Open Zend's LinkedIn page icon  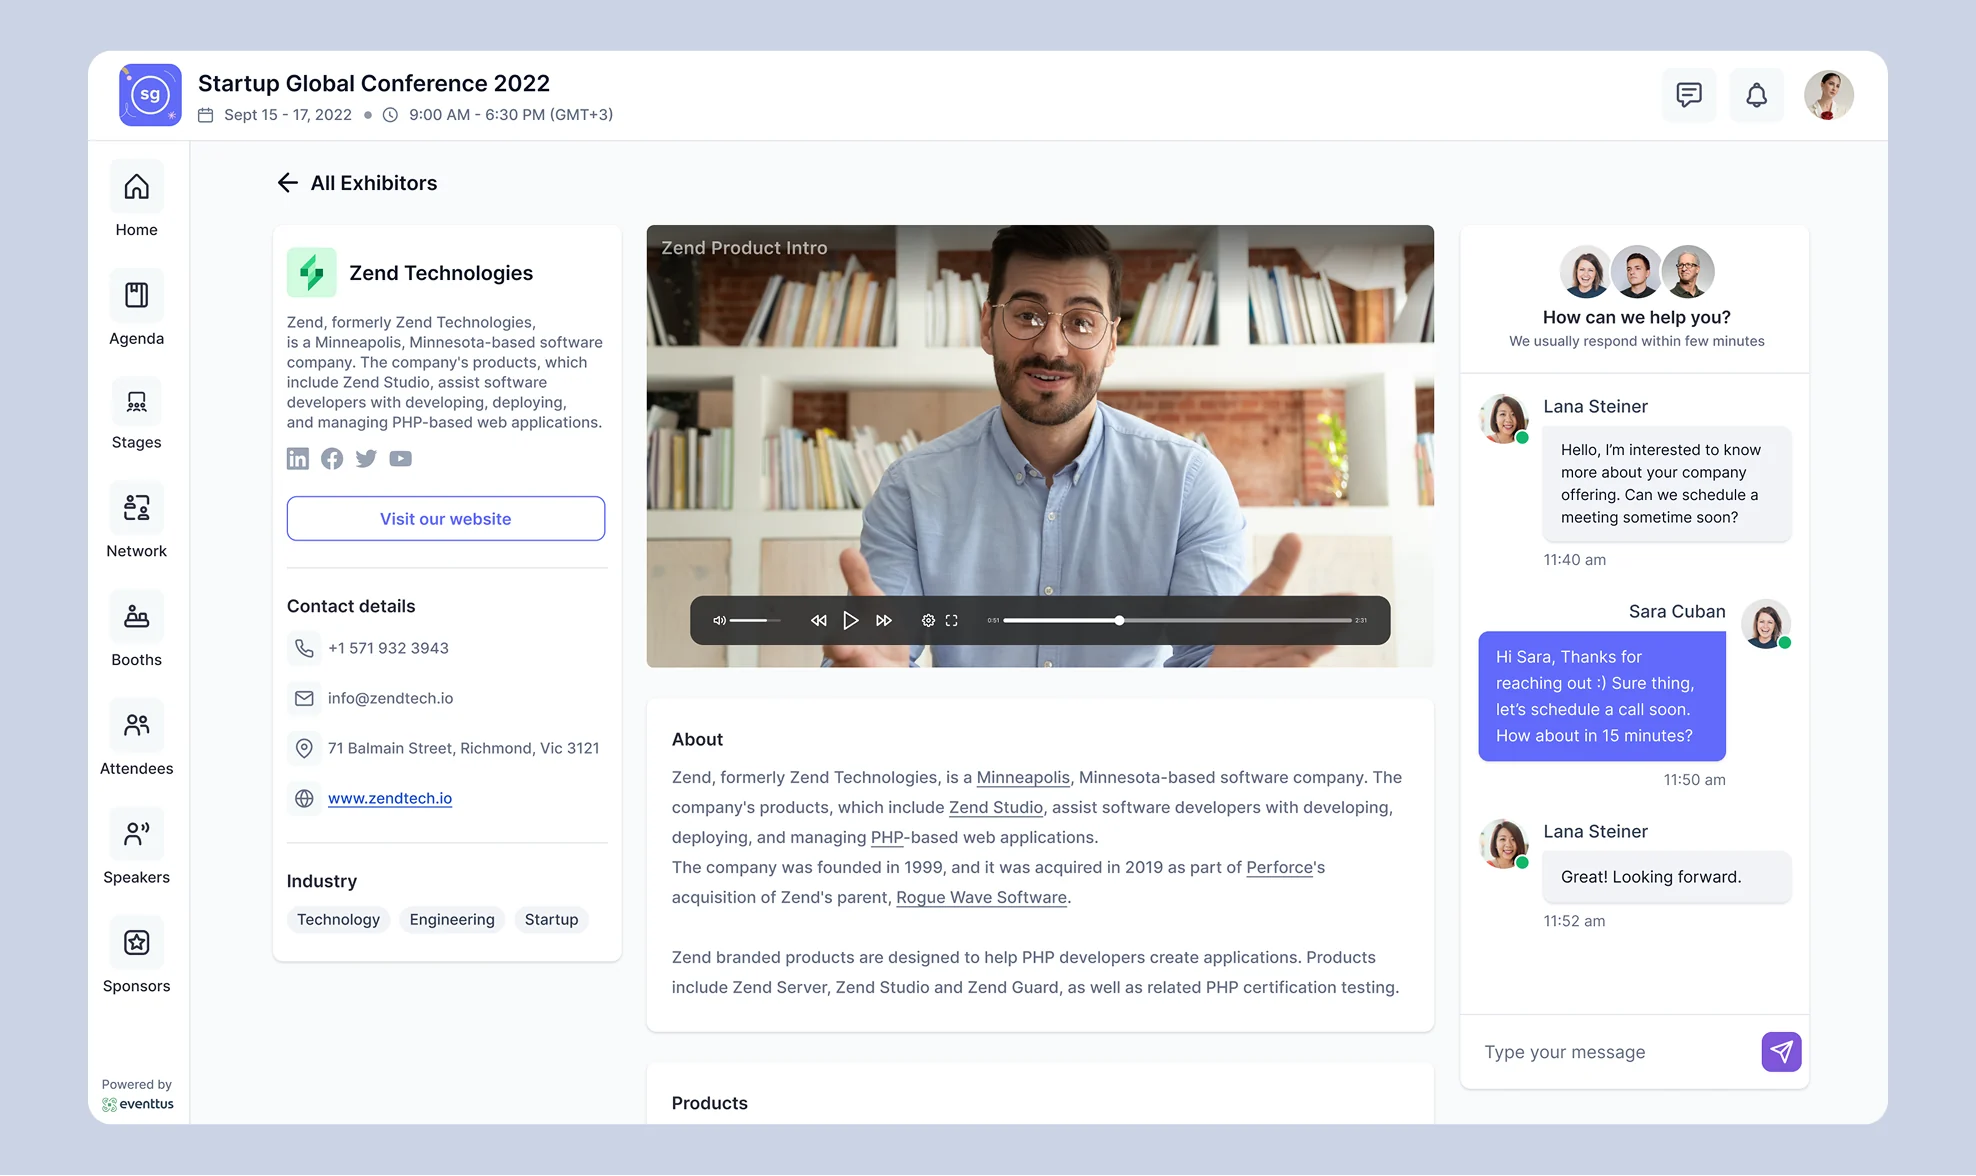click(x=298, y=458)
